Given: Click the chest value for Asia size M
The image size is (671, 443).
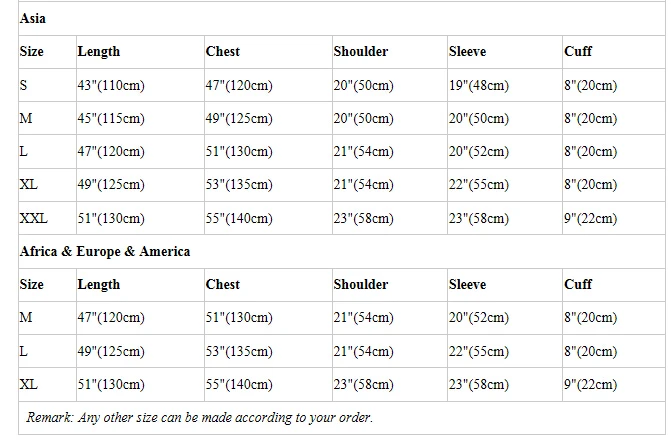Looking at the screenshot, I should pos(239,118).
